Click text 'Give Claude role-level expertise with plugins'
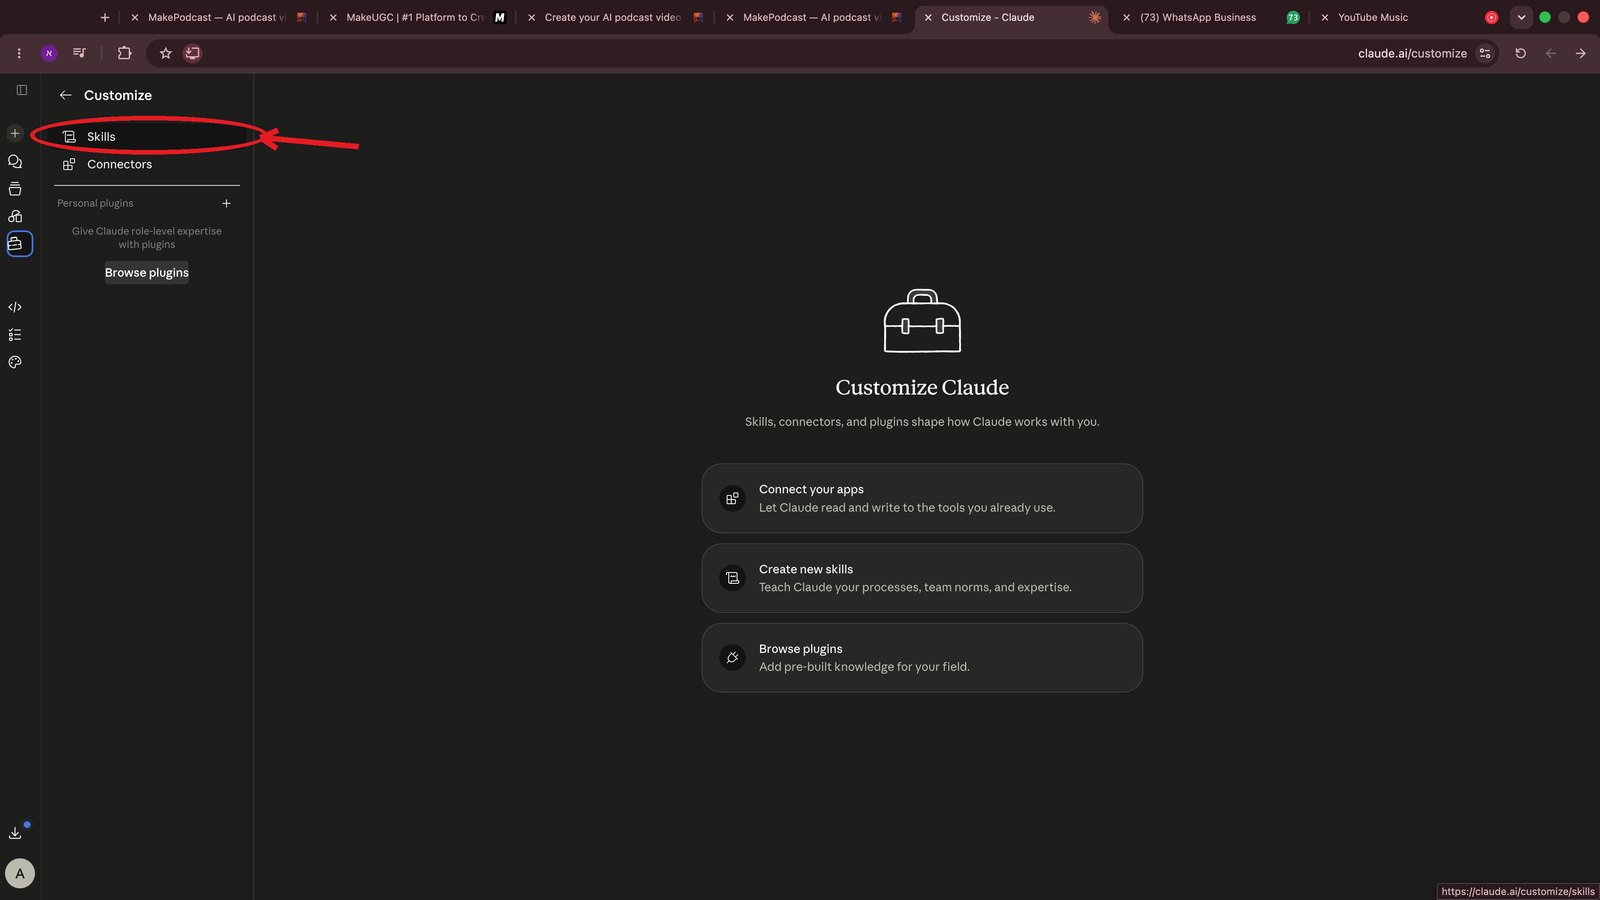This screenshot has height=900, width=1600. point(147,238)
